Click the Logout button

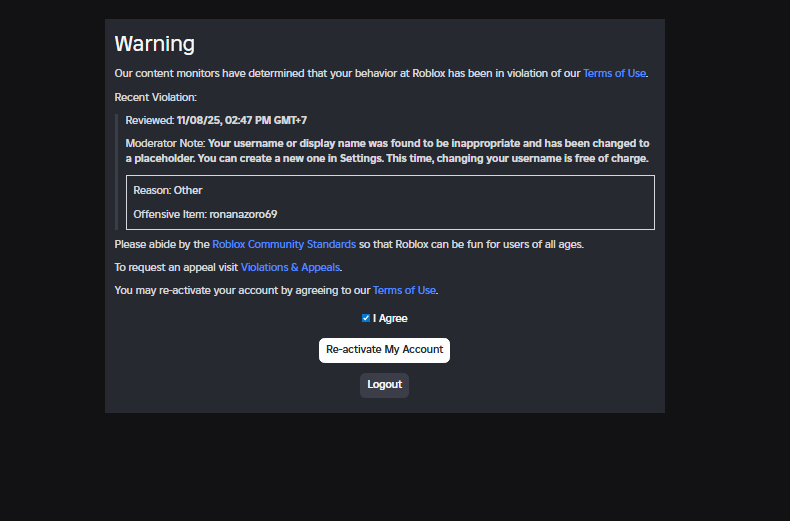point(384,384)
